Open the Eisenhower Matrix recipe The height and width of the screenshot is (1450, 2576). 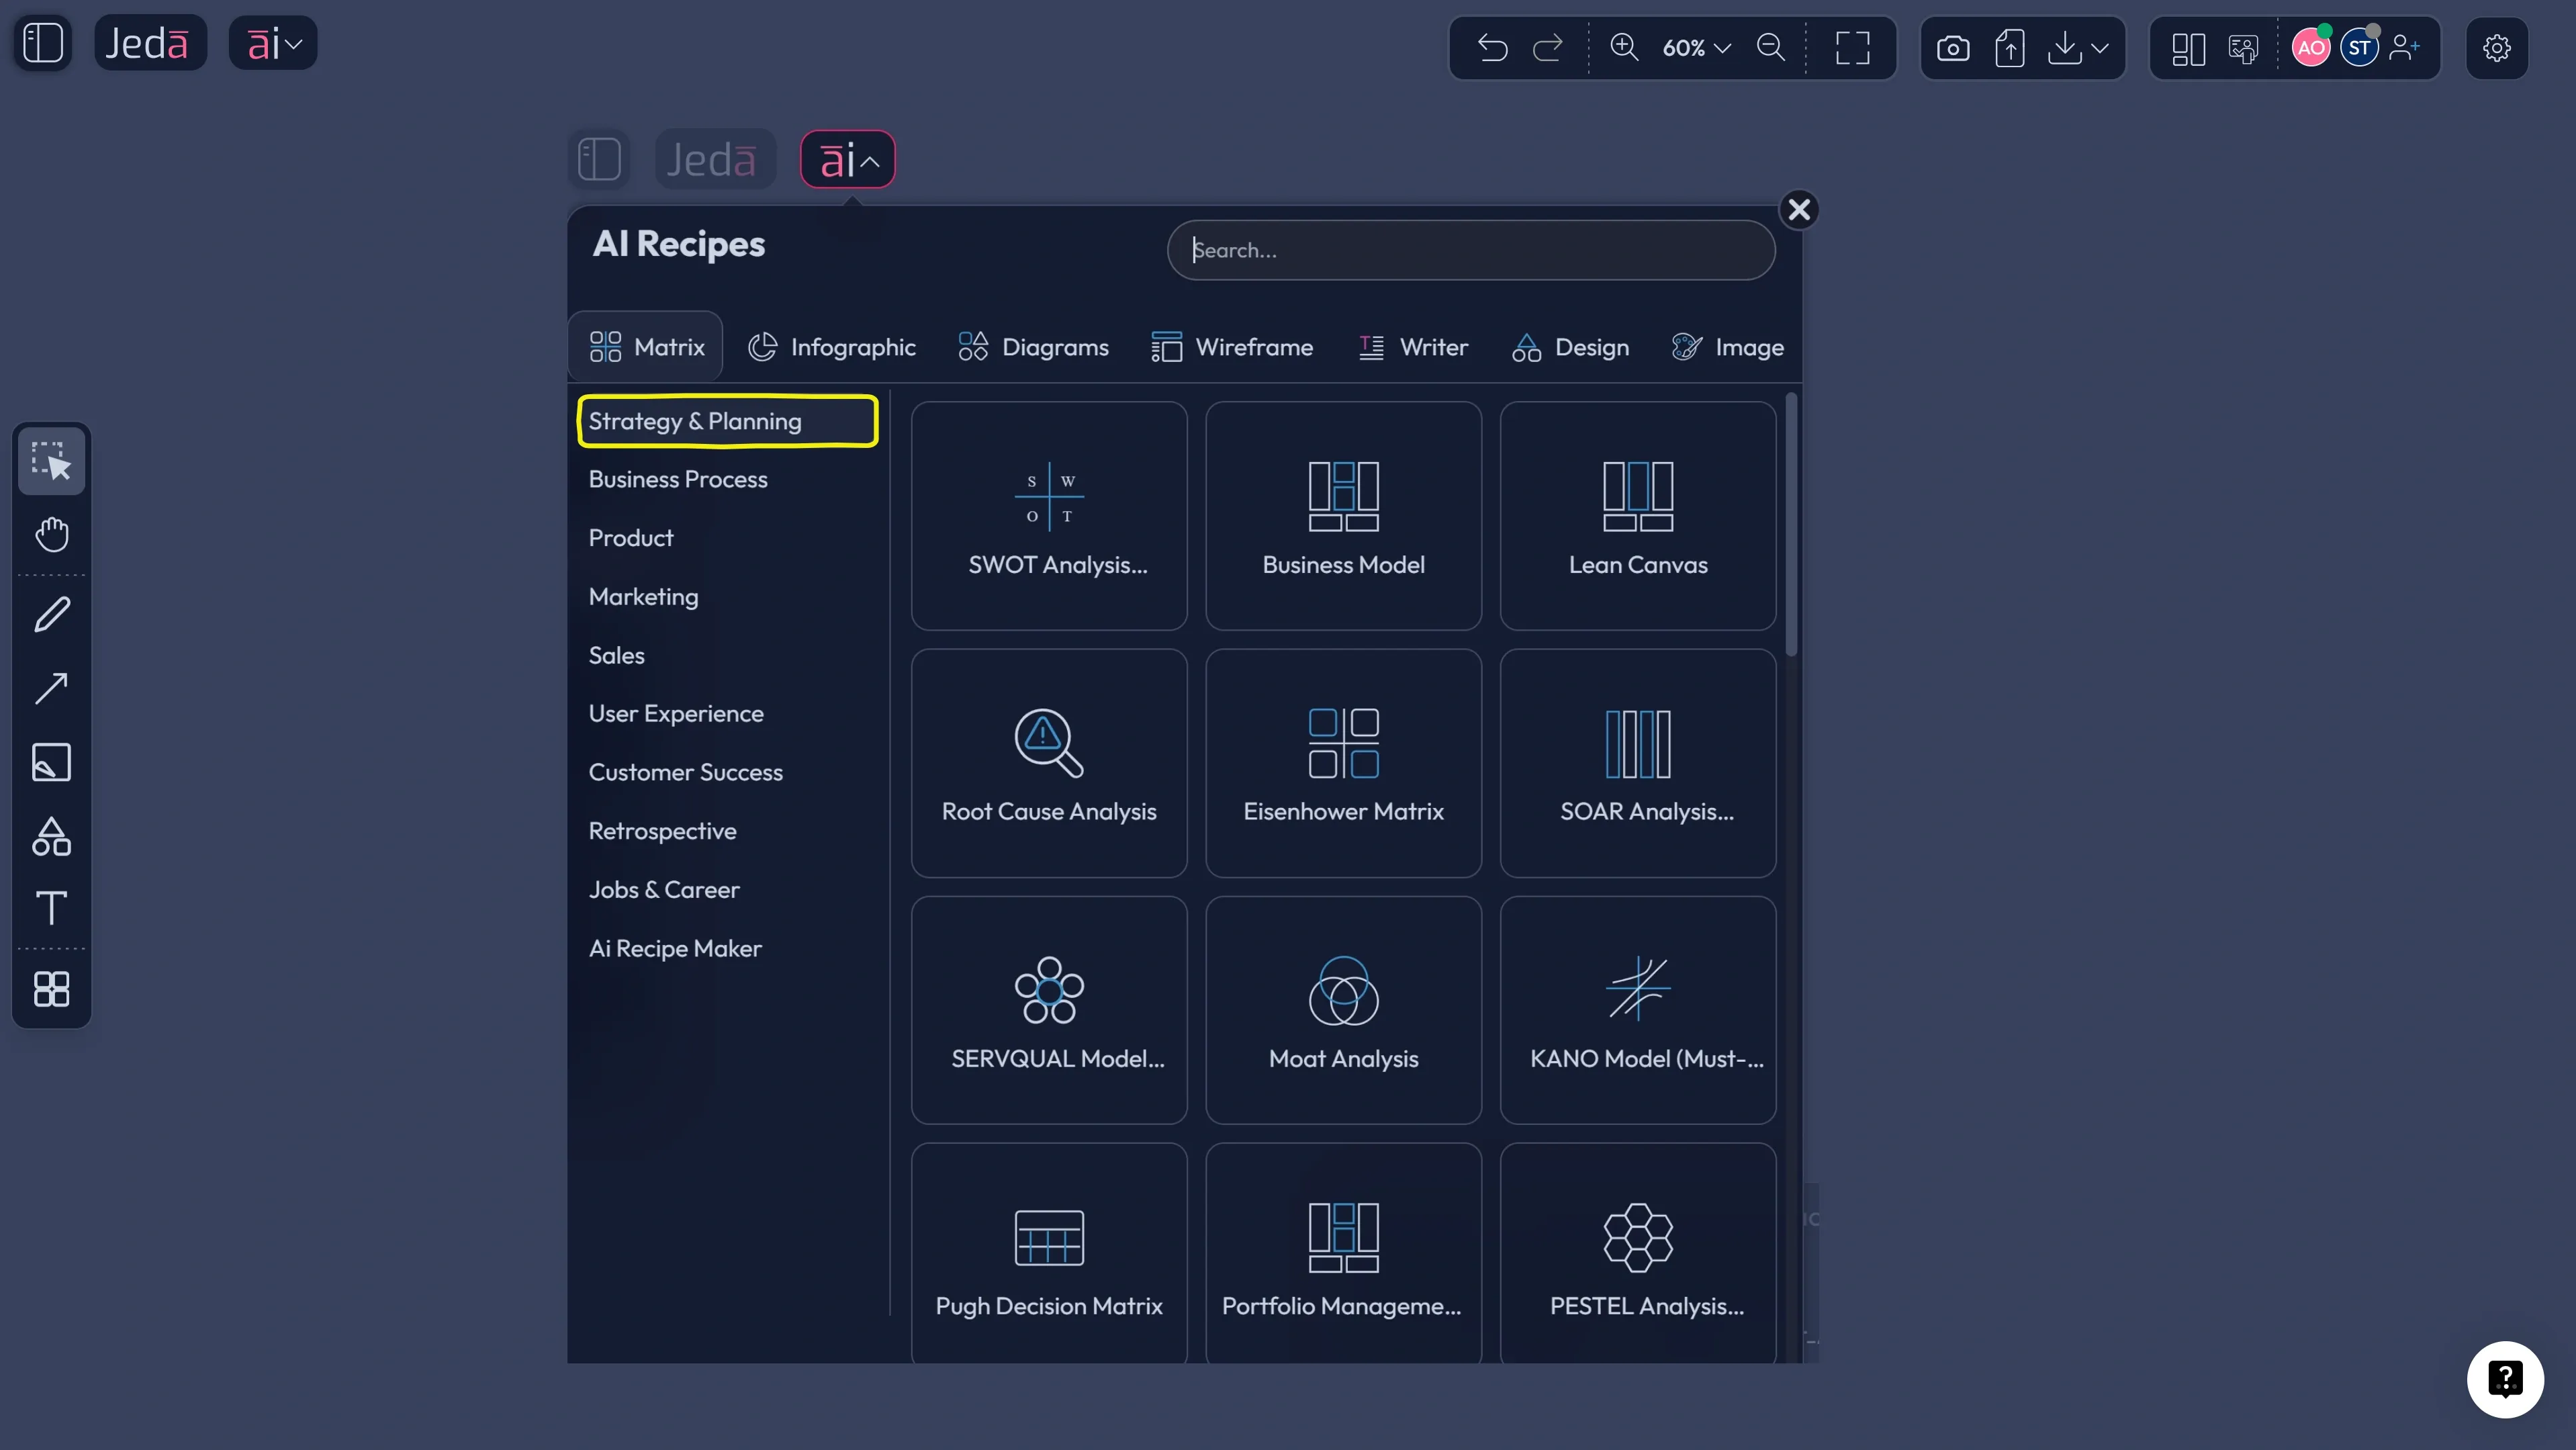1343,763
